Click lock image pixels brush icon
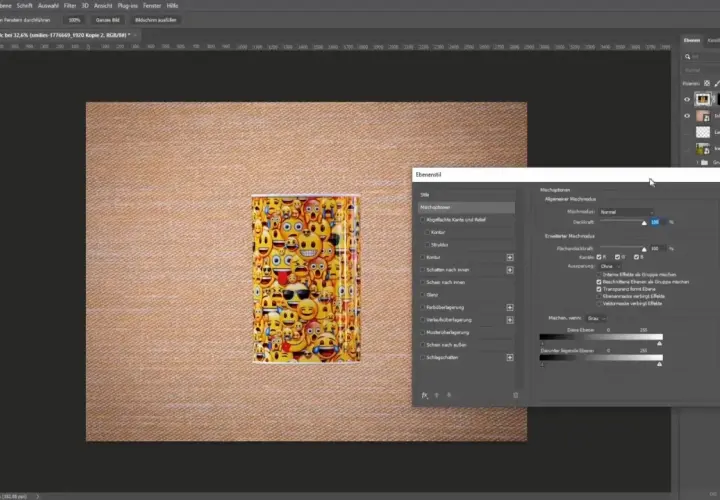The image size is (720, 500). click(717, 83)
